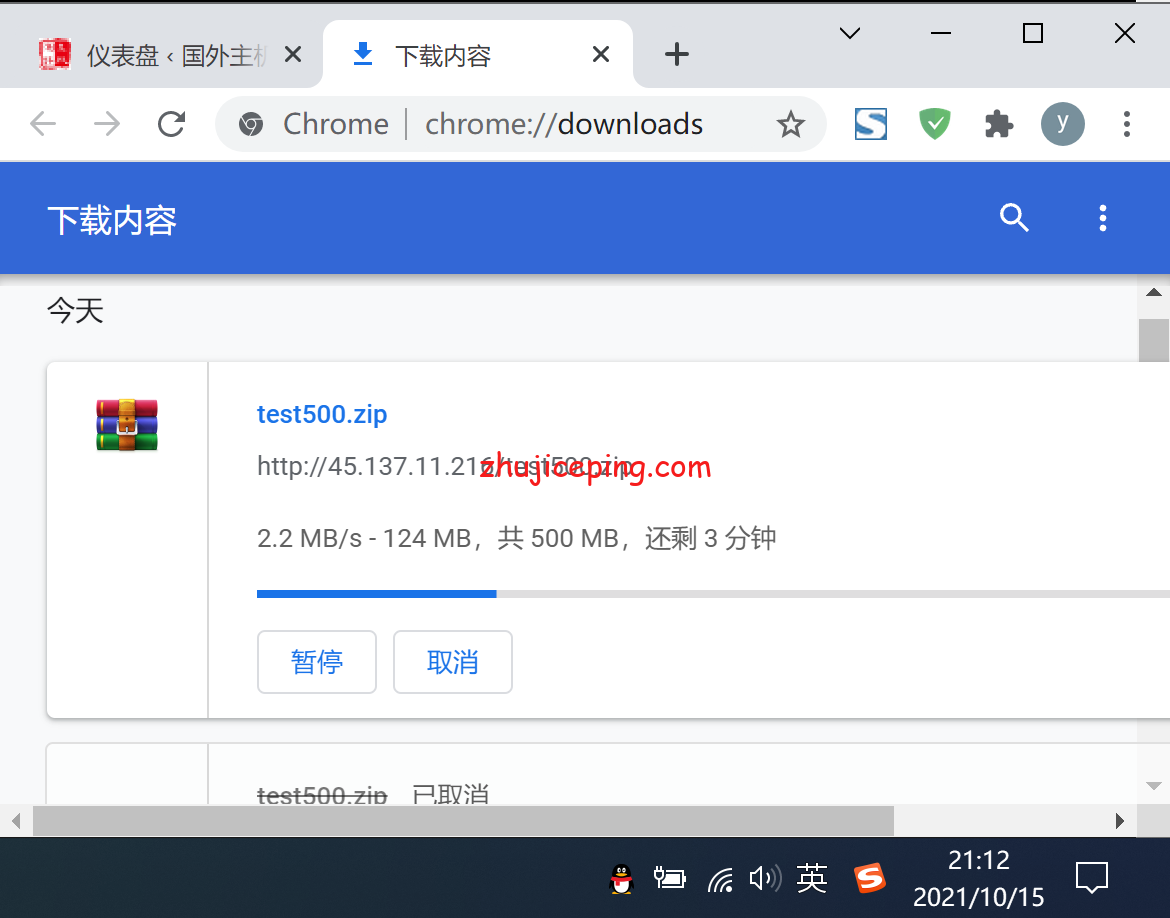Viewport: 1170px width, 918px height.
Task: Click the chrome://downloads address bar
Action: tap(520, 124)
